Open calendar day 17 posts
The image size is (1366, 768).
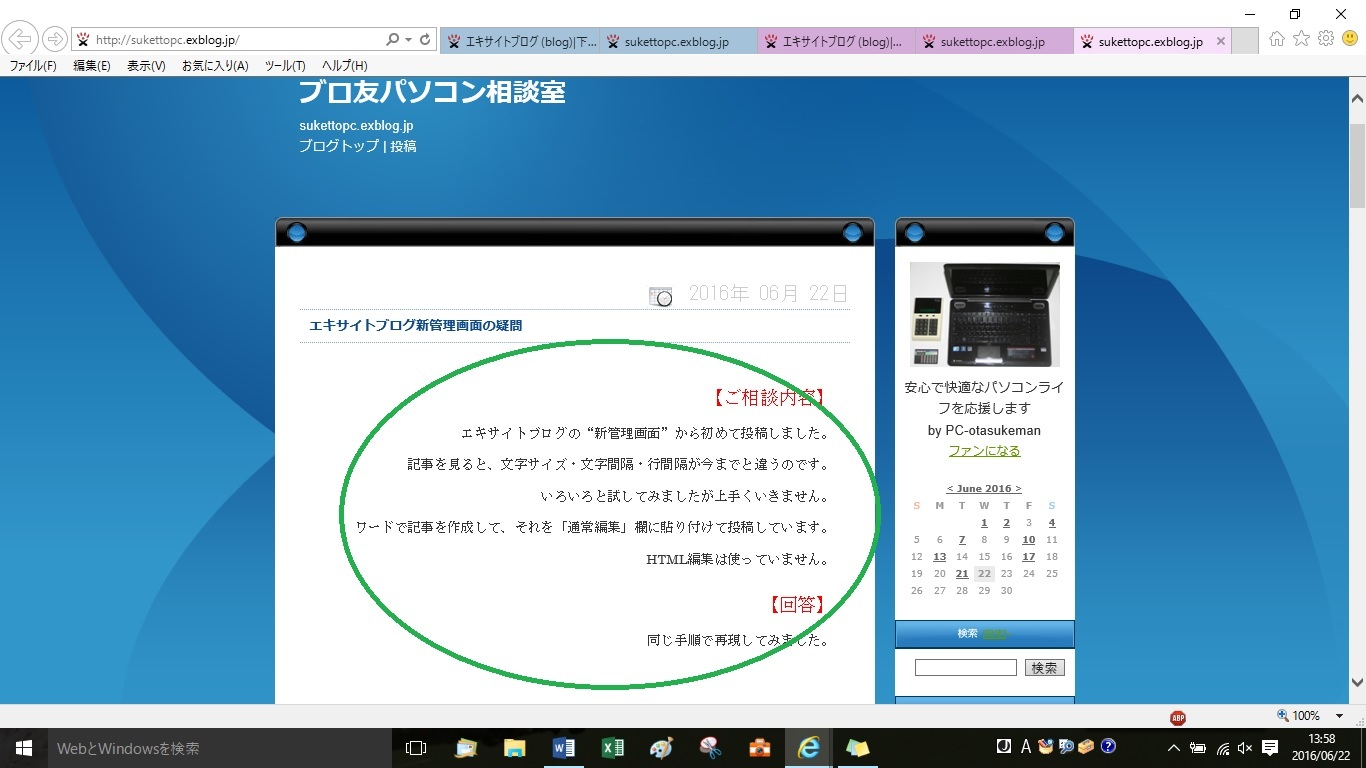pyautogui.click(x=1029, y=557)
